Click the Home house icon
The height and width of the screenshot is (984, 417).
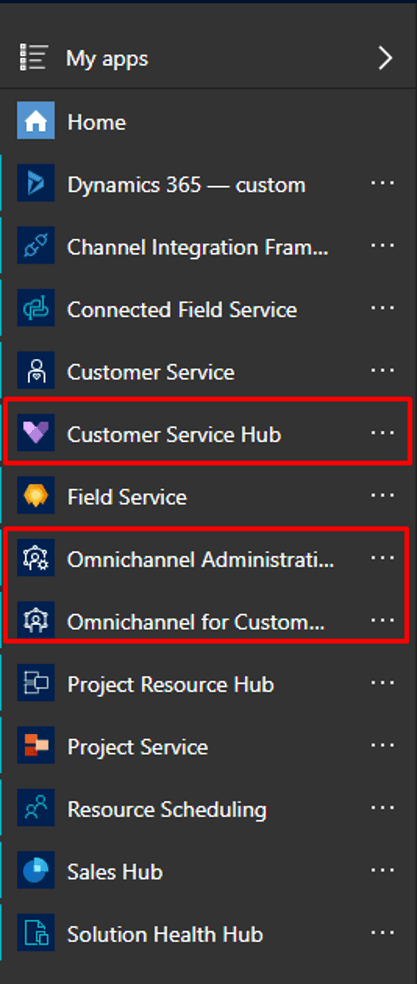[36, 120]
